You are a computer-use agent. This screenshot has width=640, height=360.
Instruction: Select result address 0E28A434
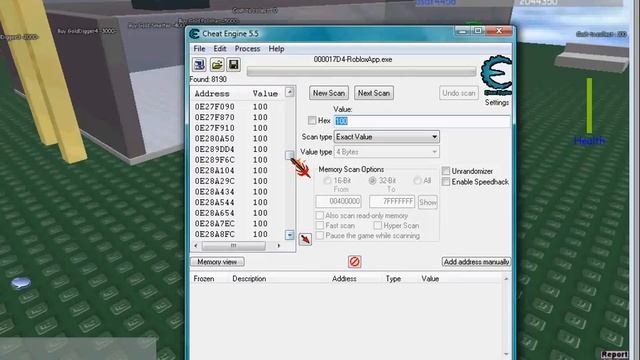(214, 192)
